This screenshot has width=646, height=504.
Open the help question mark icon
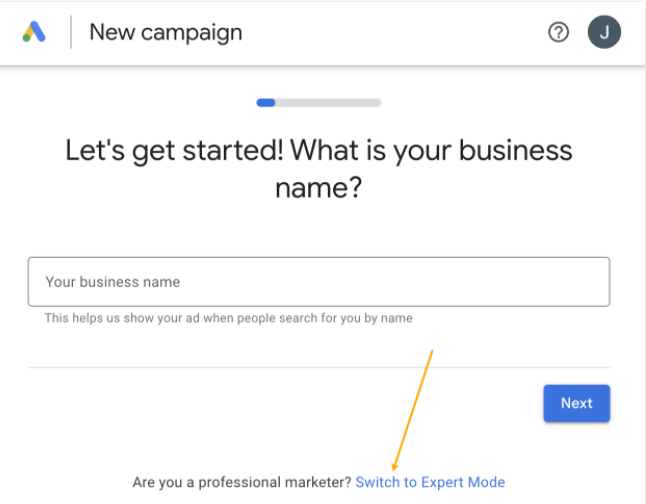[x=558, y=32]
